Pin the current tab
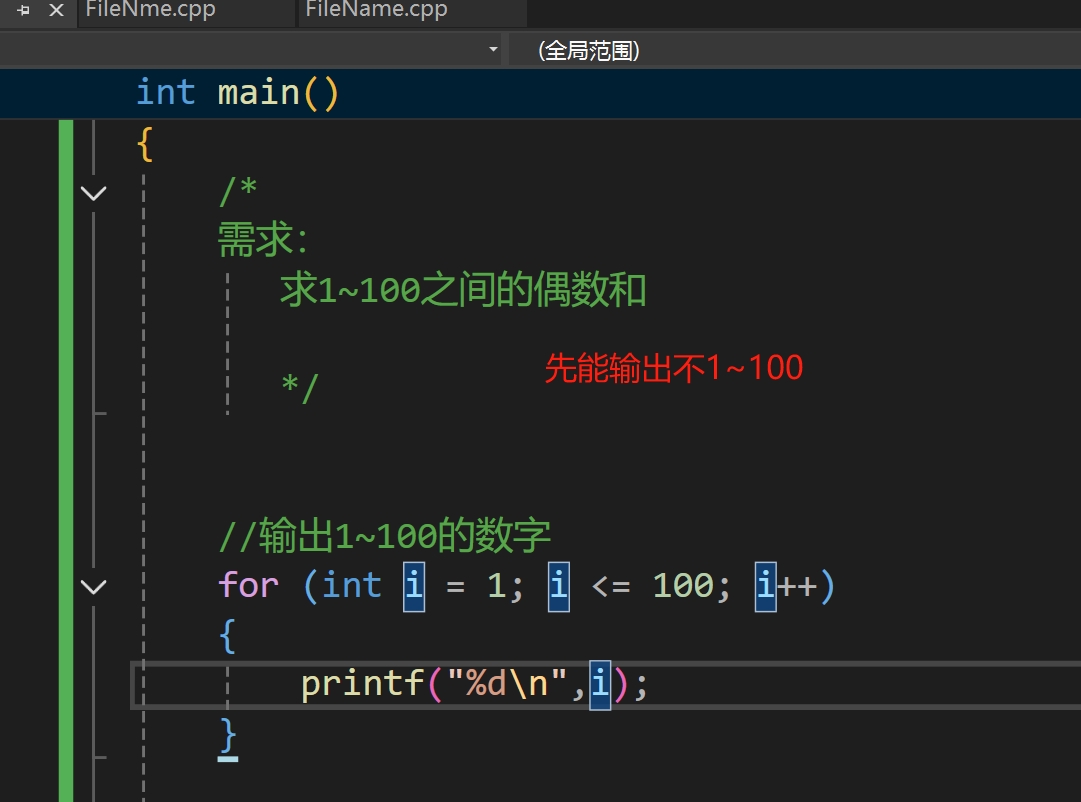Image resolution: width=1081 pixels, height=802 pixels. click(23, 10)
